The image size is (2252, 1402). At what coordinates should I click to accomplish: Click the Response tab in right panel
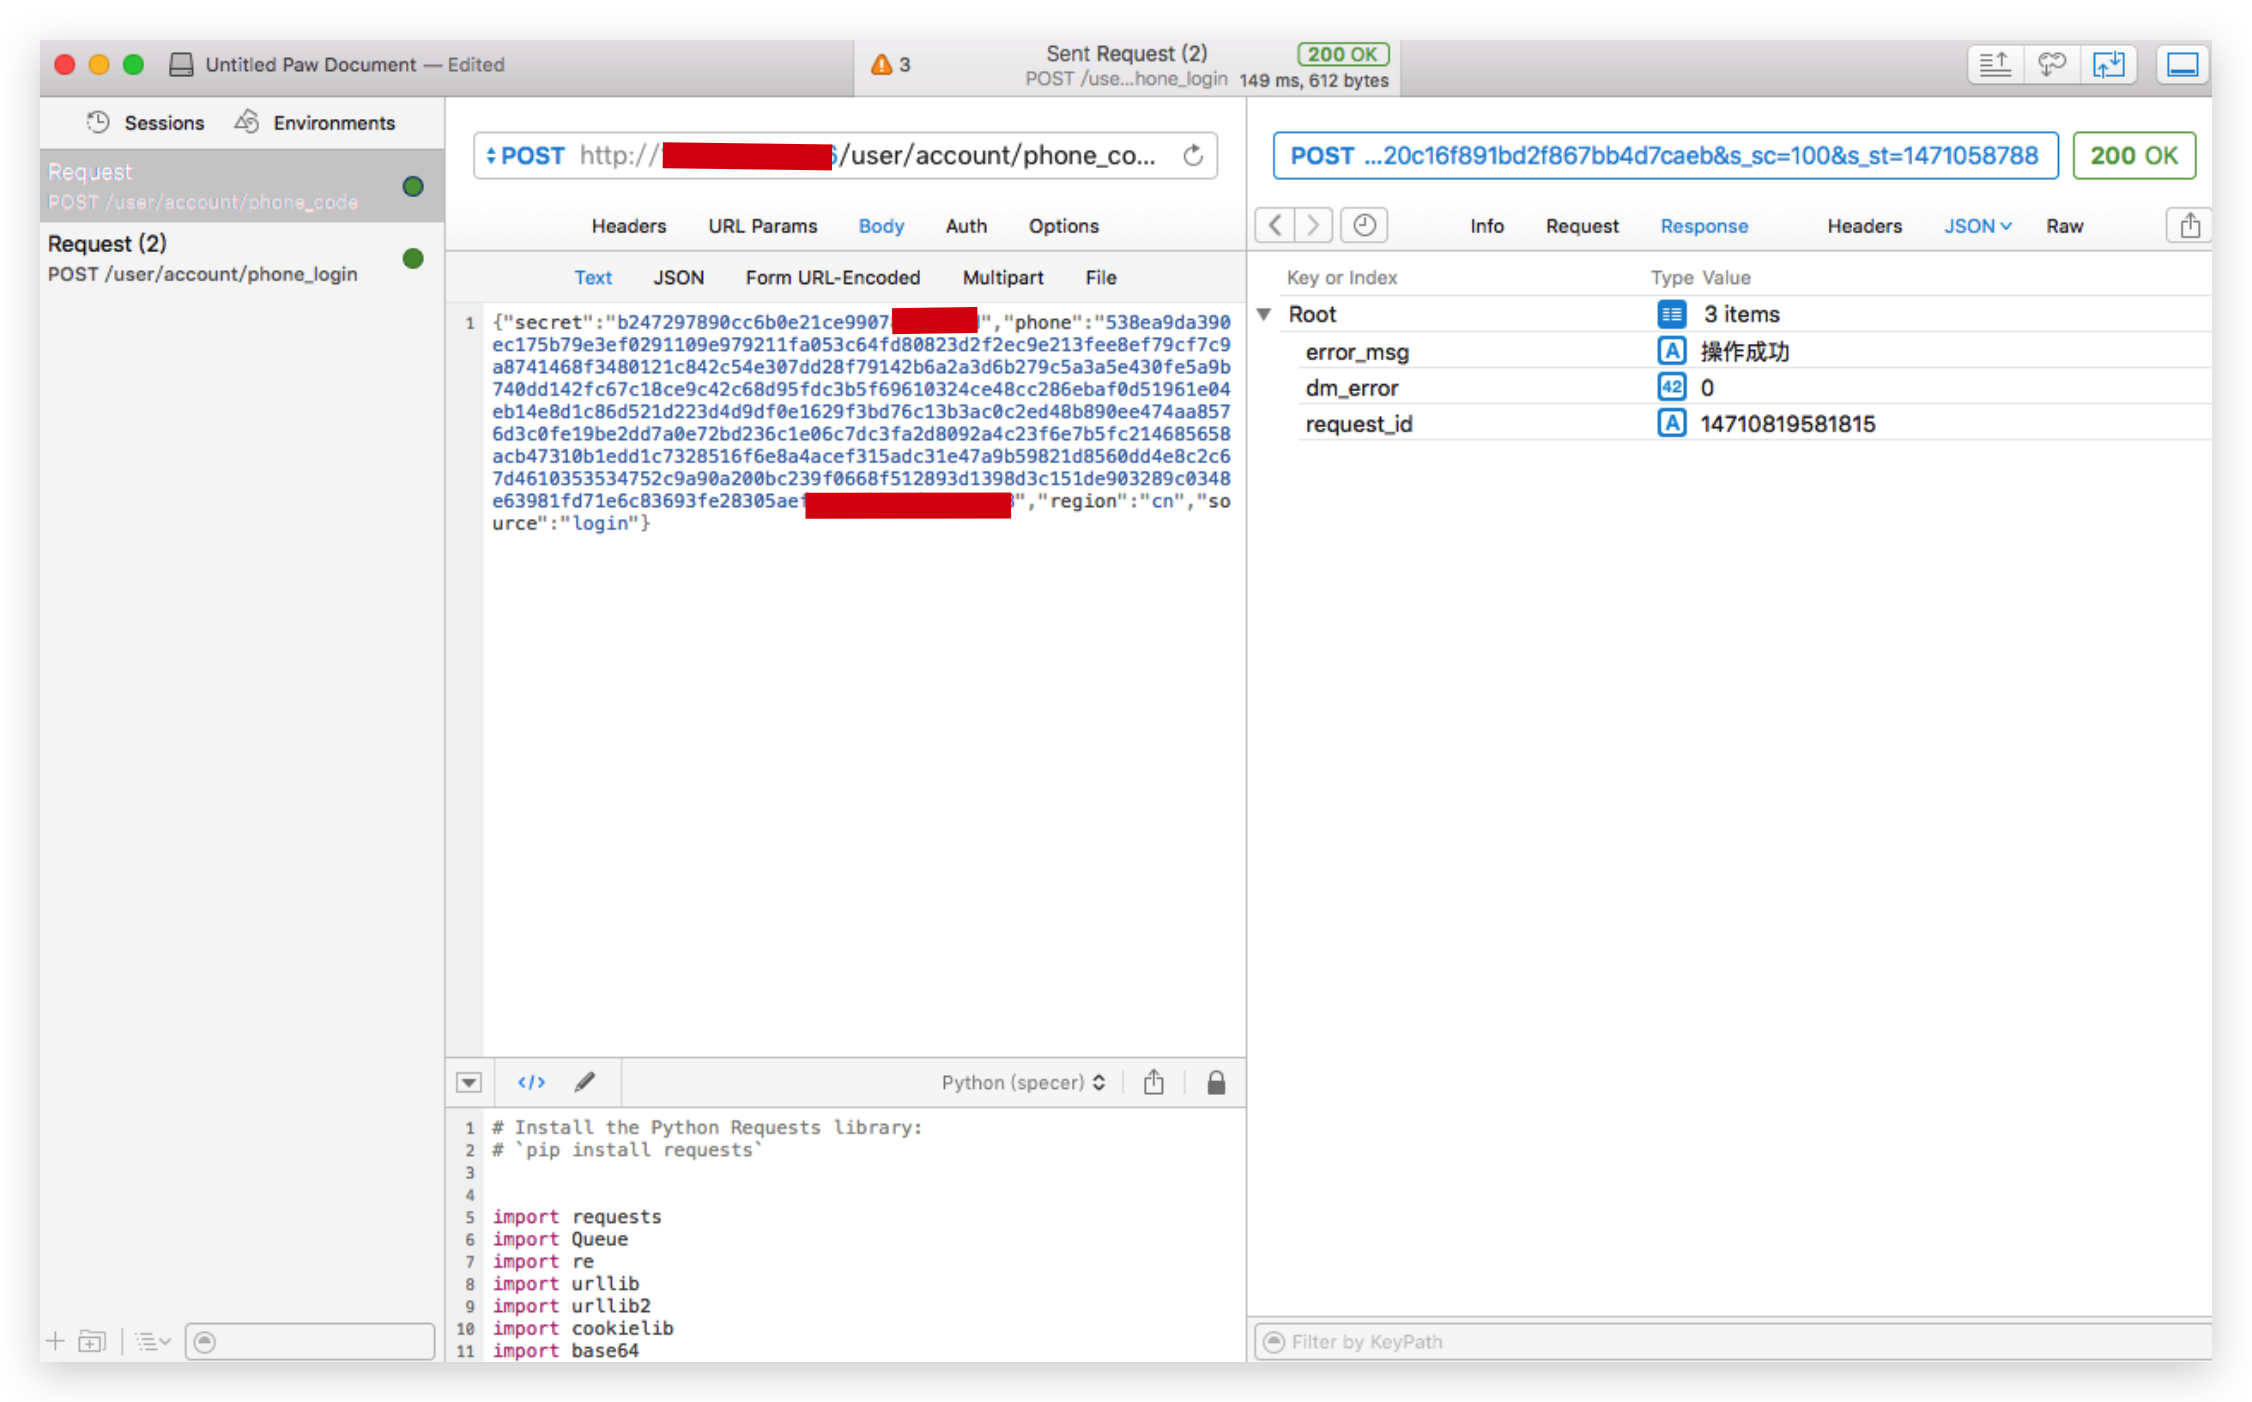click(x=1705, y=226)
